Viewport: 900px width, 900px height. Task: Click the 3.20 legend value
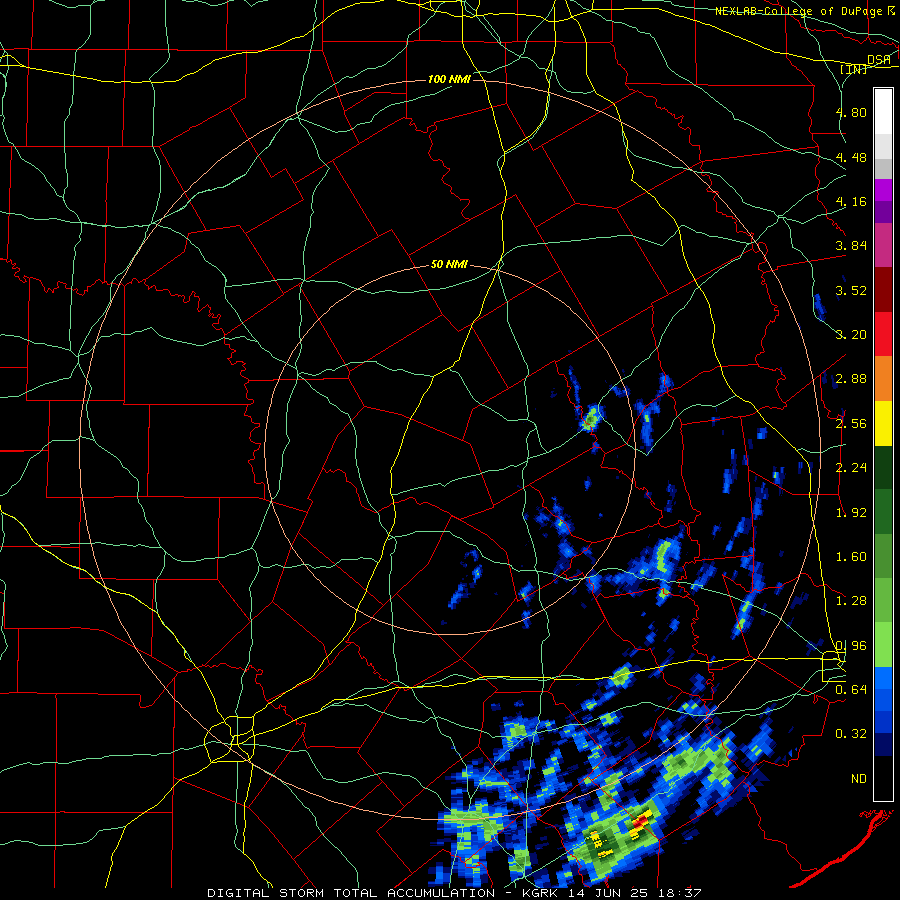[x=851, y=335]
